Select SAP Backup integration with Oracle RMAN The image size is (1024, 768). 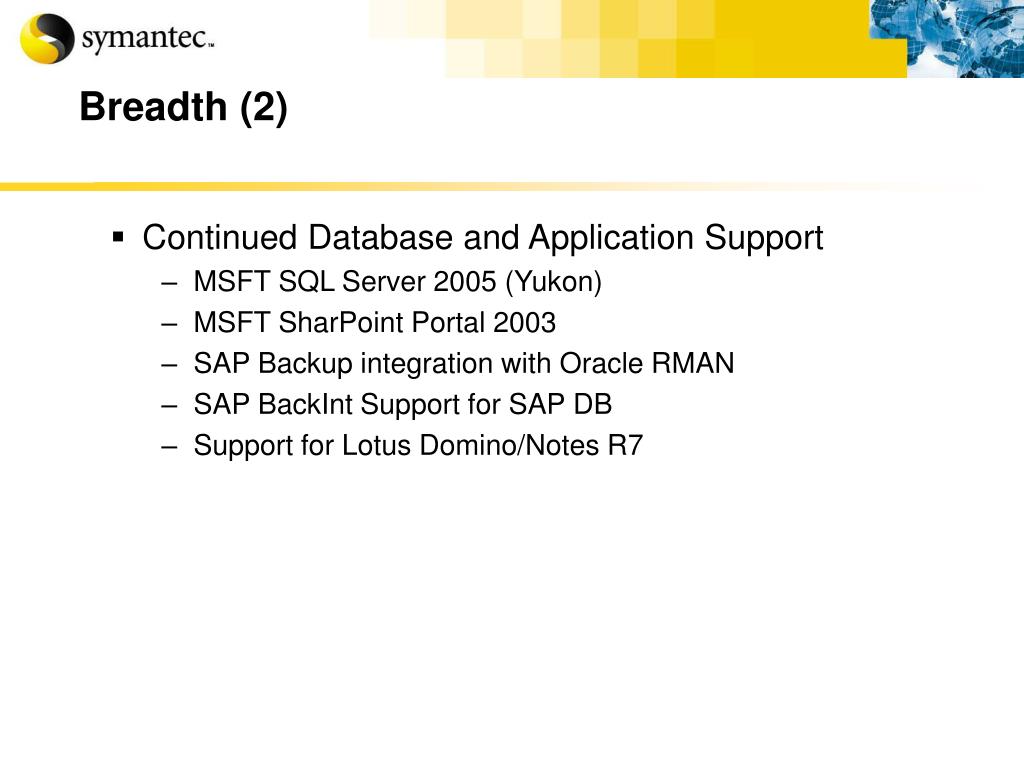(464, 364)
